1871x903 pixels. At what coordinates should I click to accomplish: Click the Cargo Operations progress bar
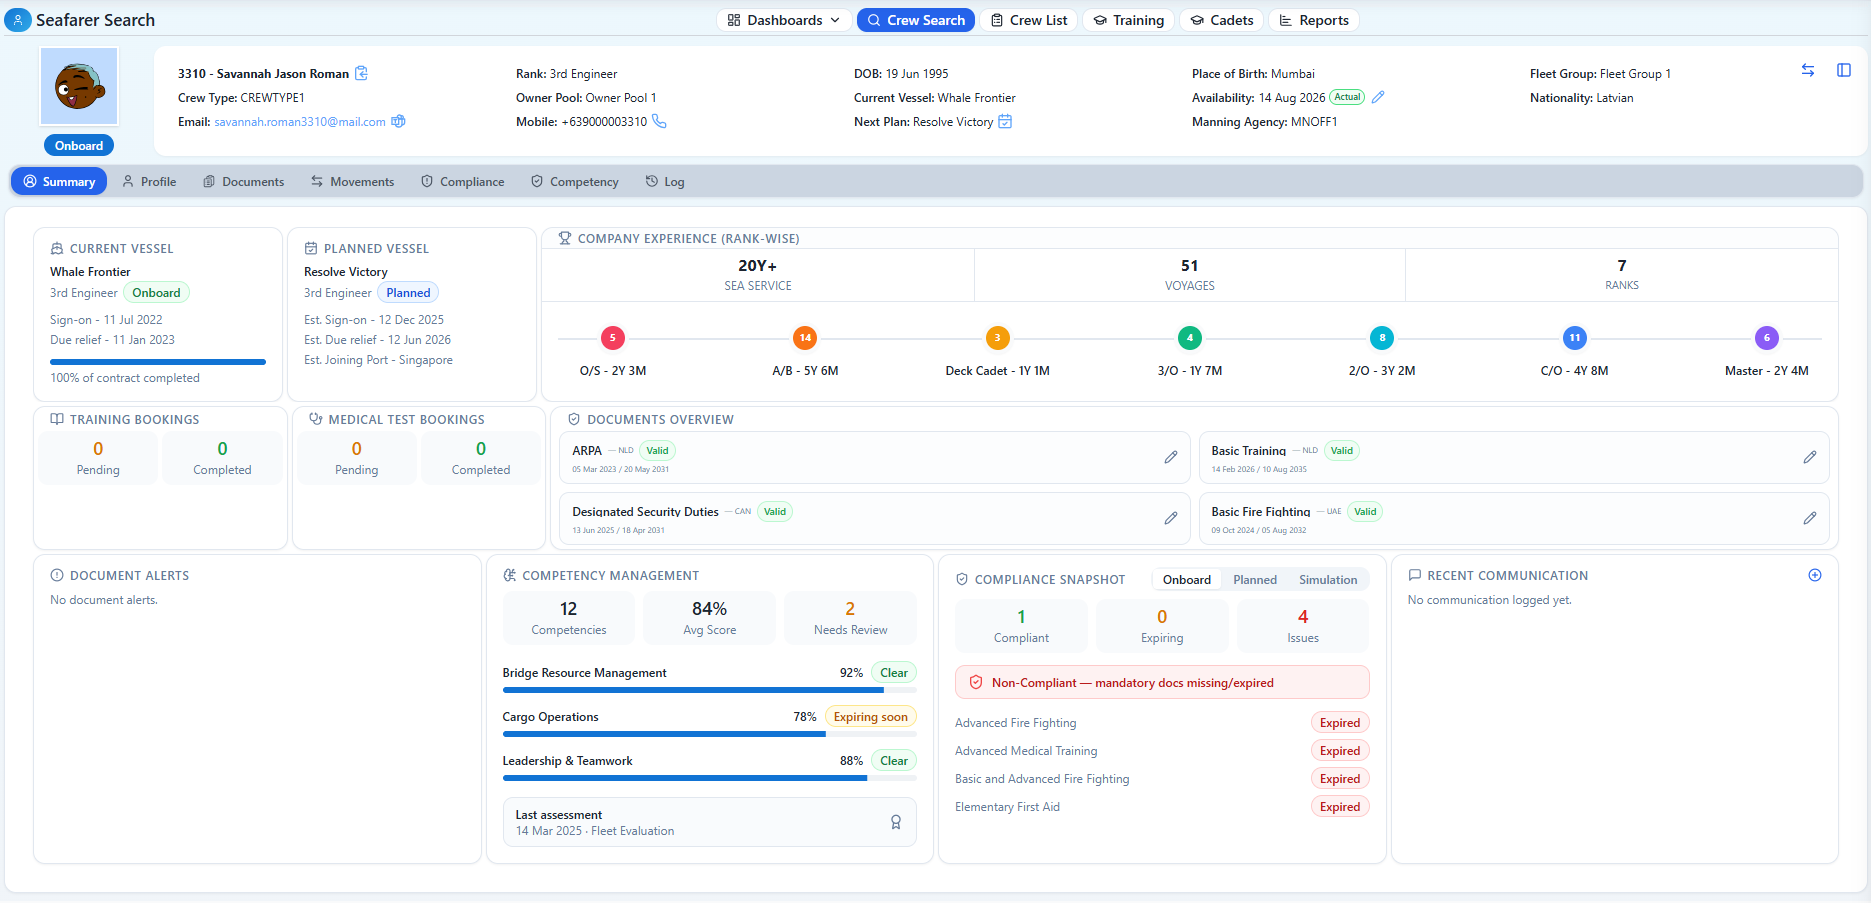tap(709, 734)
